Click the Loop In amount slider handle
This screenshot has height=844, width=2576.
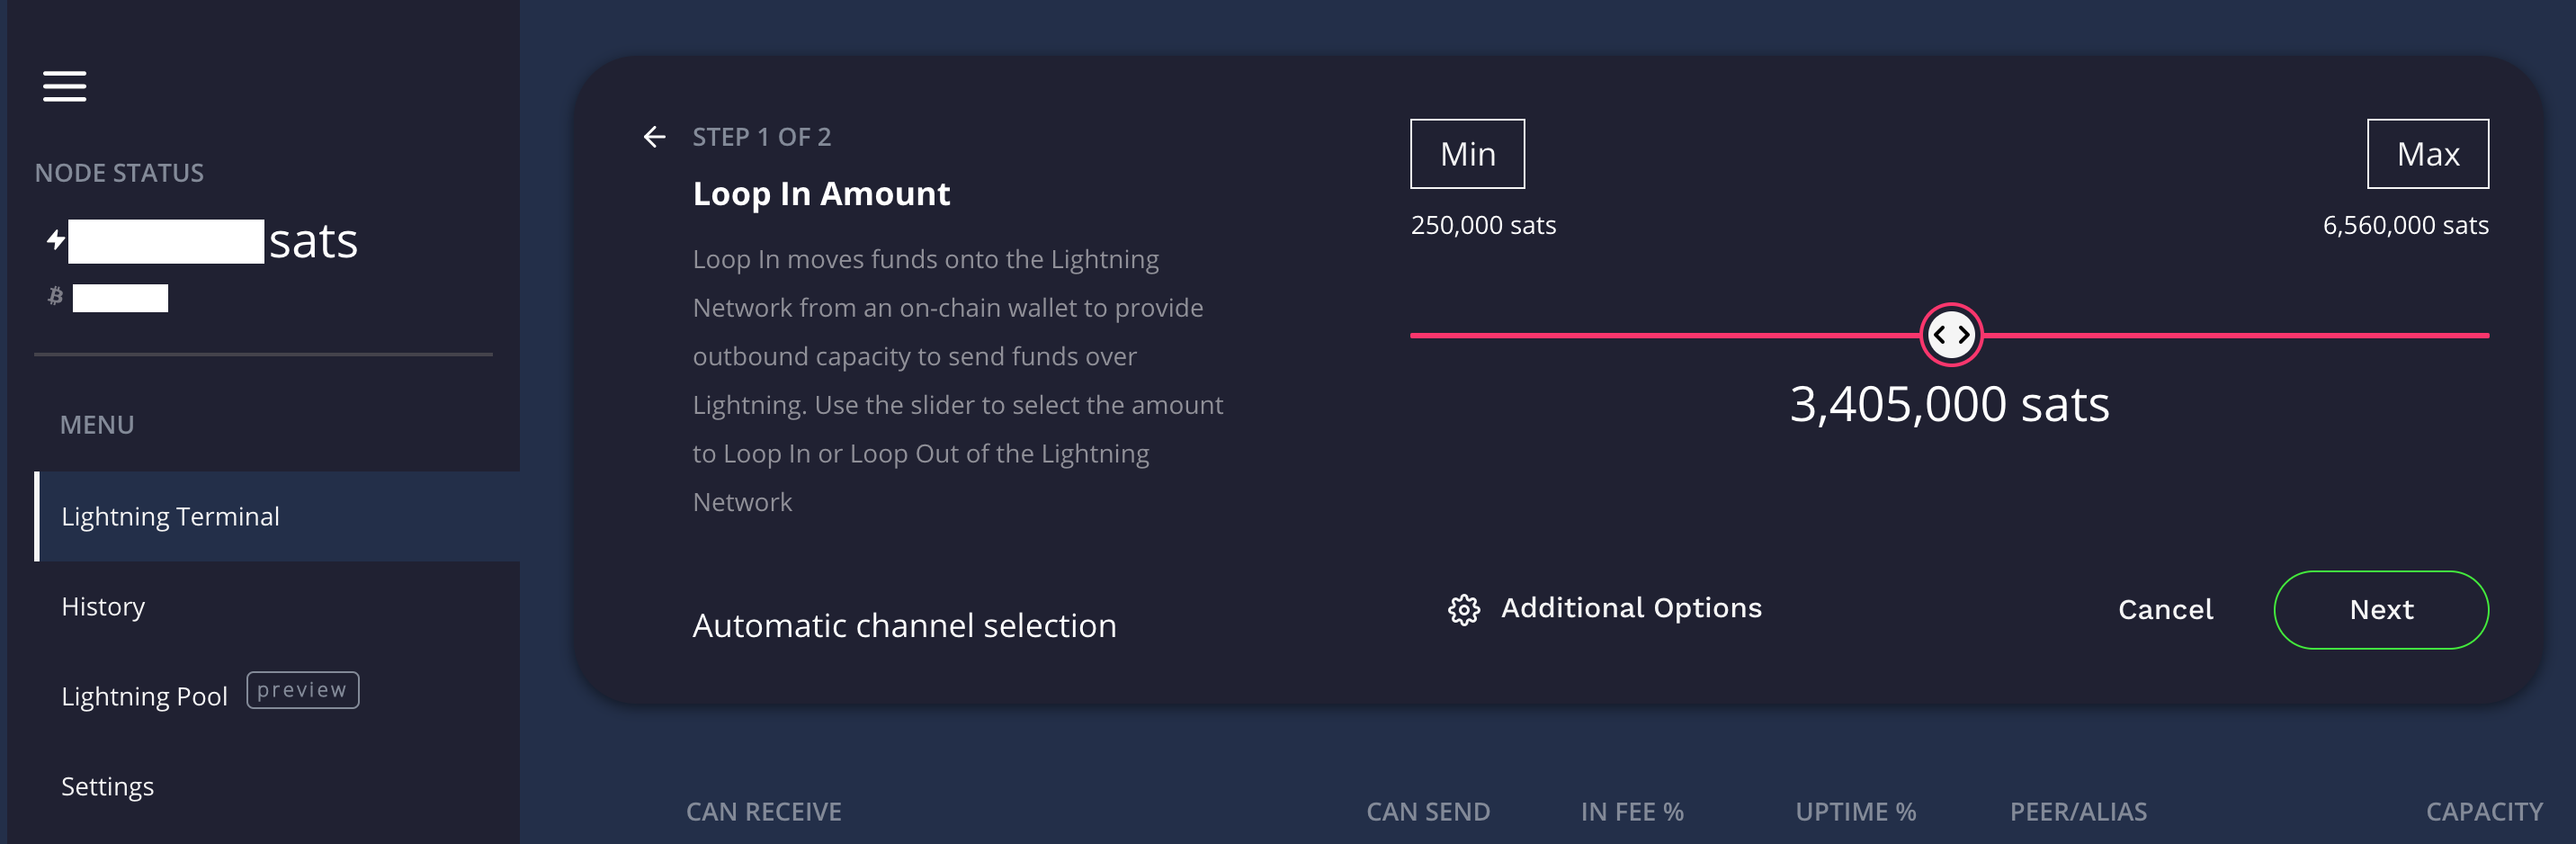point(1950,335)
